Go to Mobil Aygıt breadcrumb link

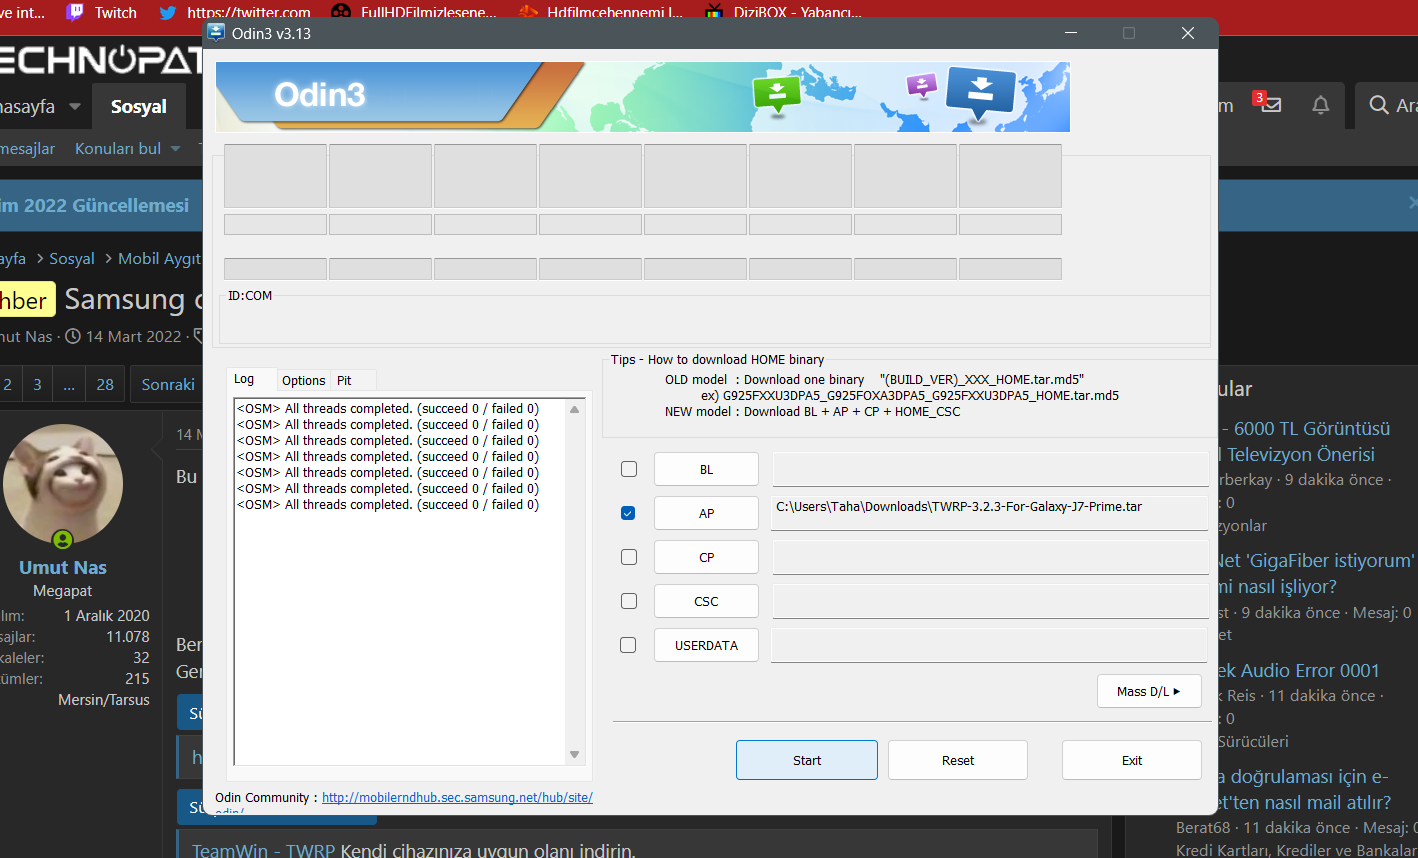(x=159, y=258)
